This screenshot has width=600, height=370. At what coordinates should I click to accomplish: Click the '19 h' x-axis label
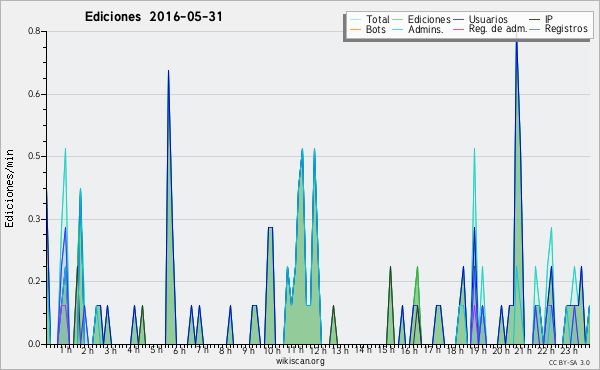(478, 351)
